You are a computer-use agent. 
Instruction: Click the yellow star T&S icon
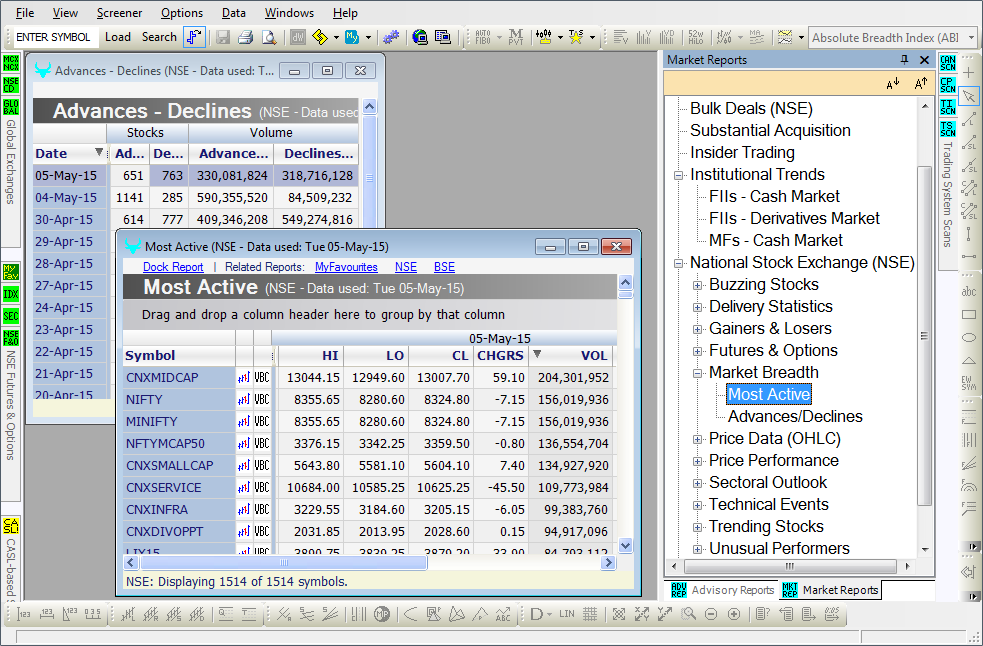pyautogui.click(x=576, y=38)
